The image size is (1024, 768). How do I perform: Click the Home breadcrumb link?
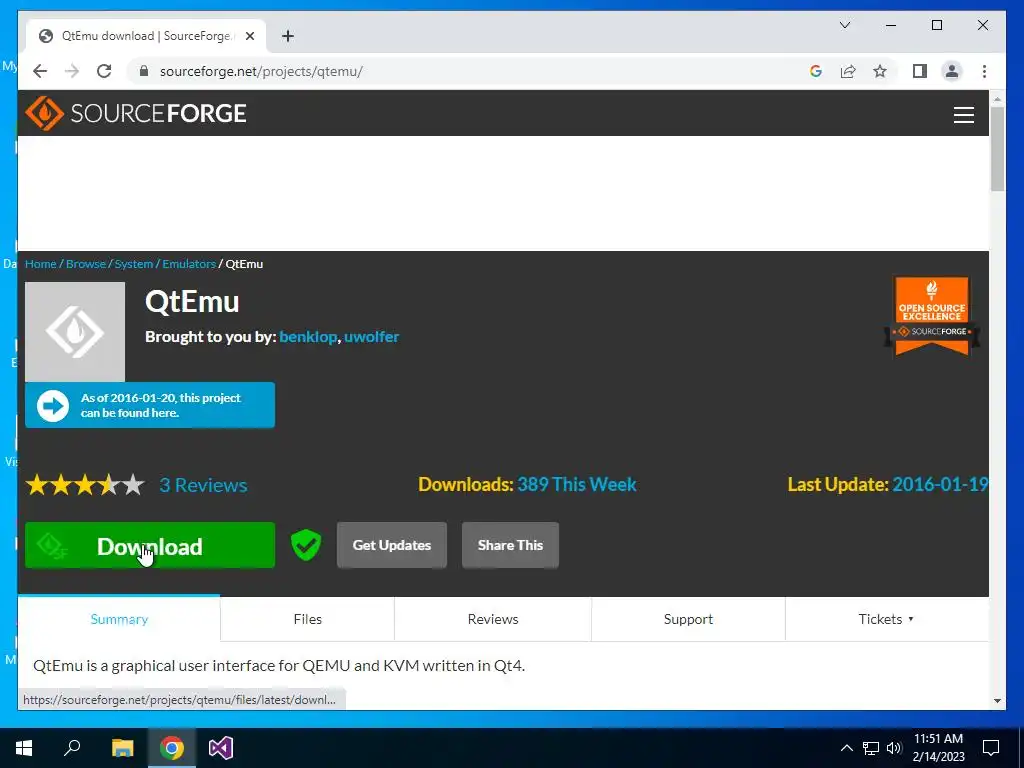click(x=40, y=264)
